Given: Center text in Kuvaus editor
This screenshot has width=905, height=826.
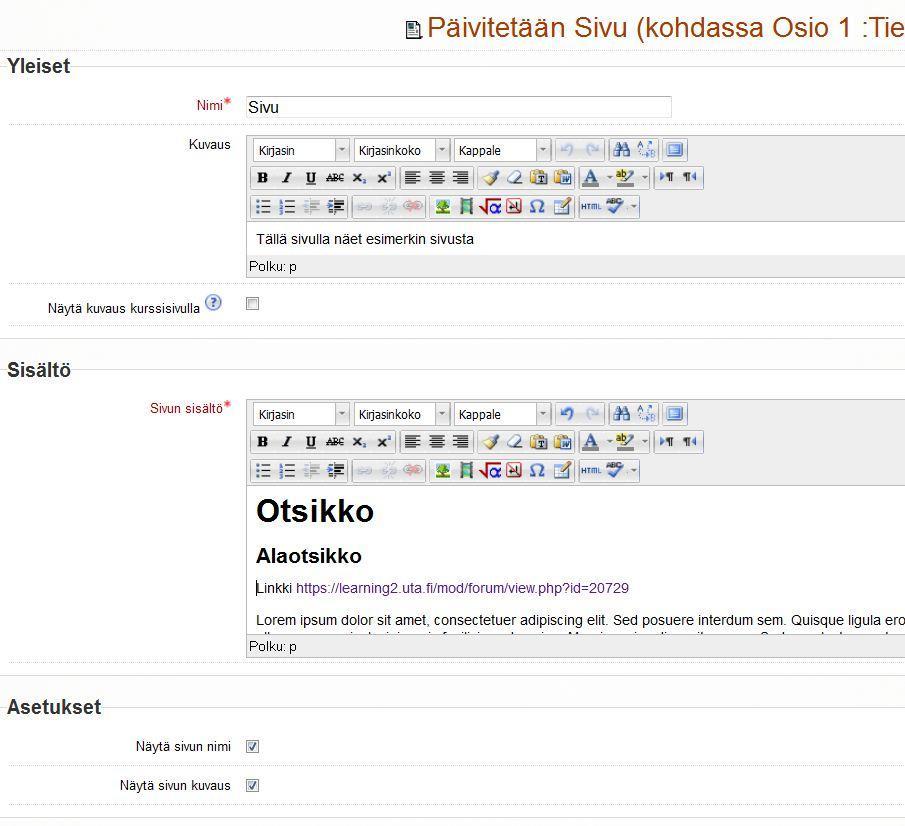Looking at the screenshot, I should point(436,178).
